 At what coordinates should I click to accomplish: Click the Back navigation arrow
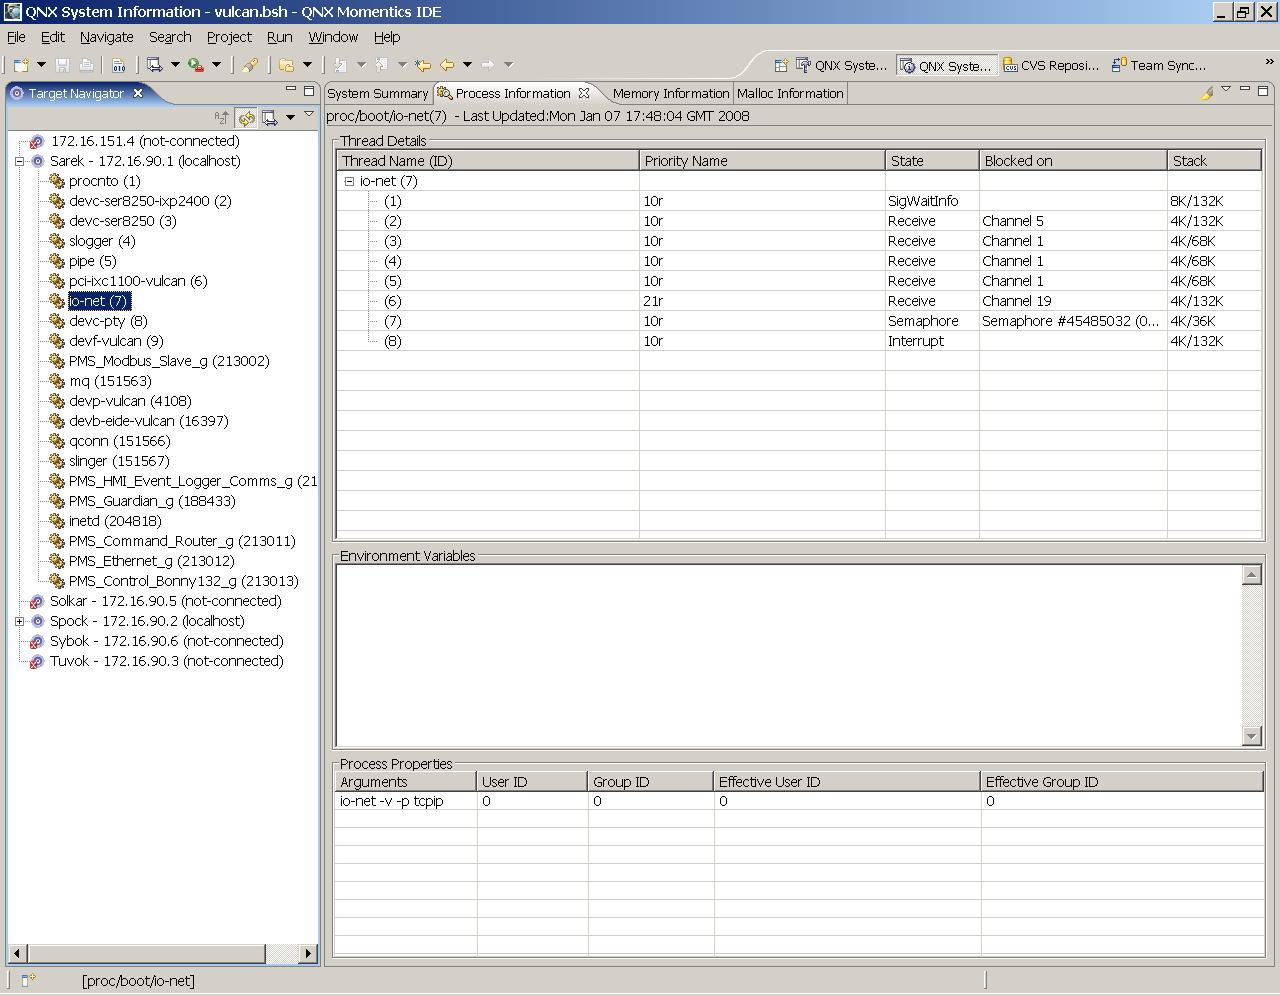point(447,65)
